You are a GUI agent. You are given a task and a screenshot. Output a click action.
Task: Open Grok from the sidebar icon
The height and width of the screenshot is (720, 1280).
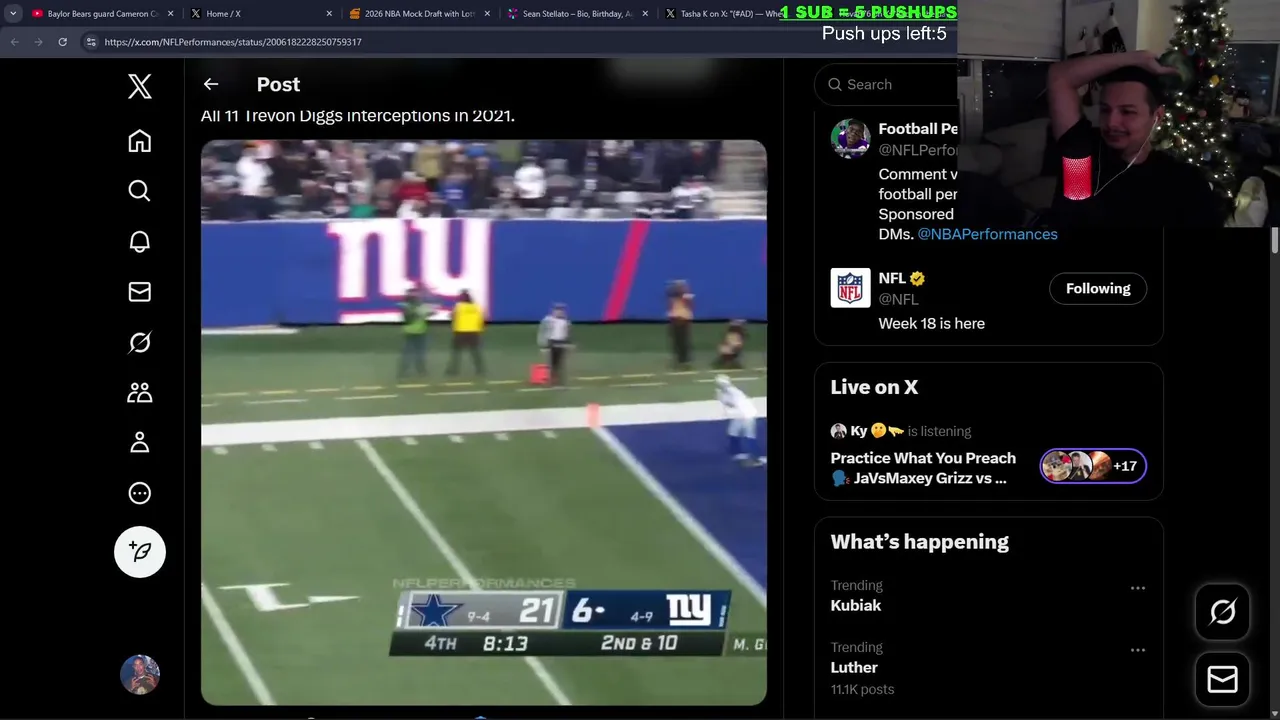click(140, 342)
